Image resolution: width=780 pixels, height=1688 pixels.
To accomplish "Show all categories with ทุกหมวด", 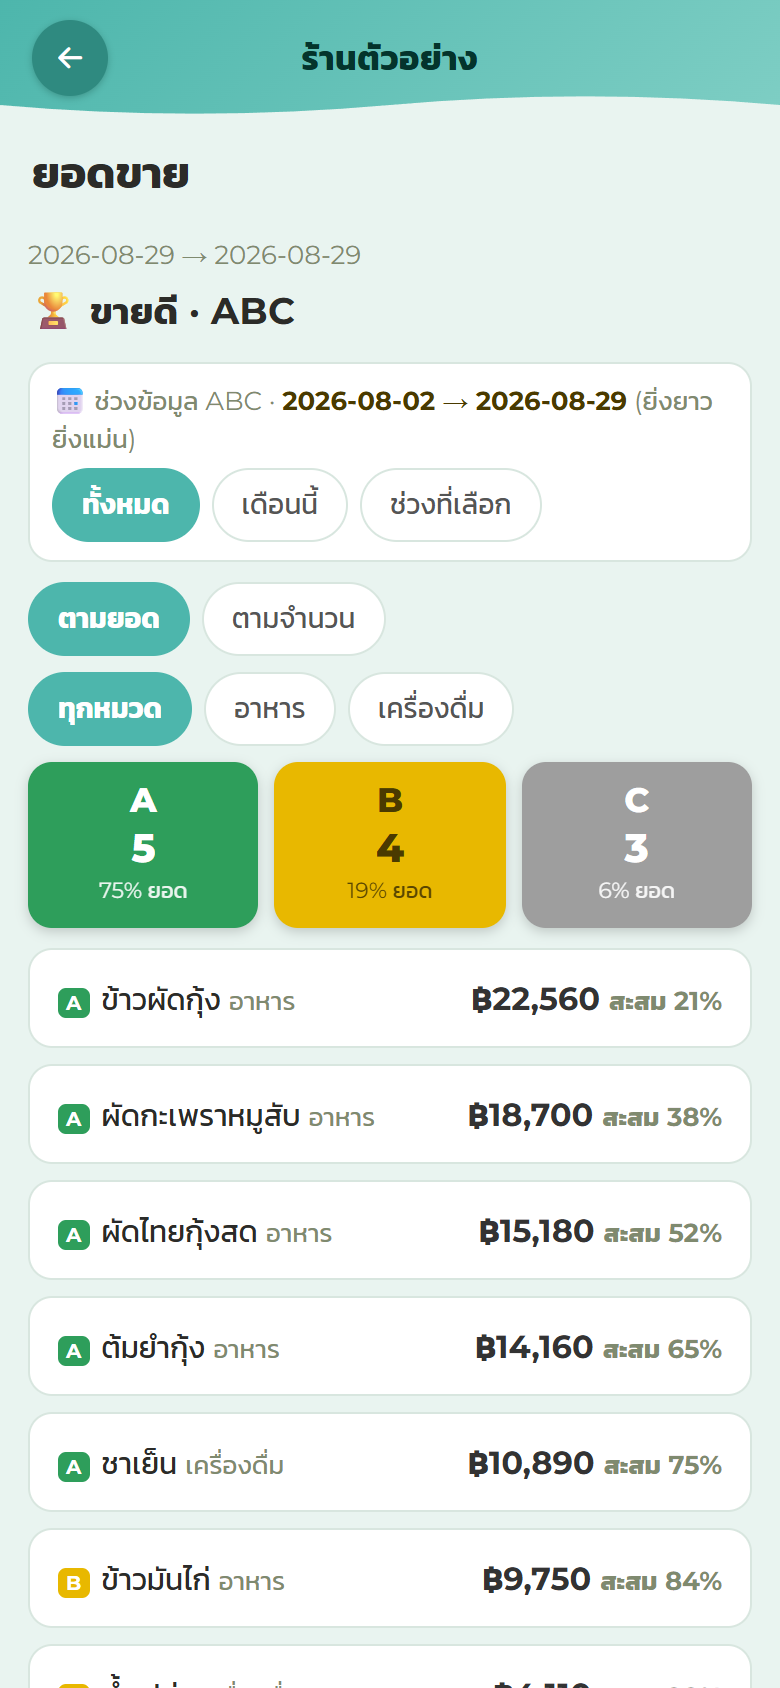I will point(110,709).
